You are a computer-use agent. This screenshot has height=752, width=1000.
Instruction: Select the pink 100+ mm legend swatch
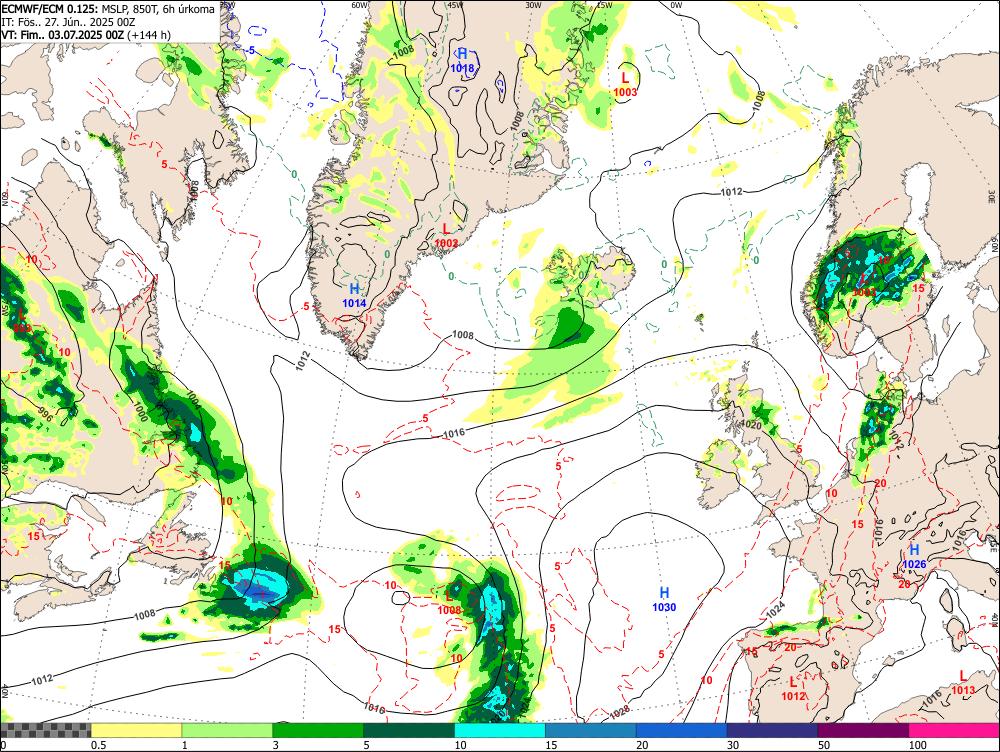(x=954, y=730)
